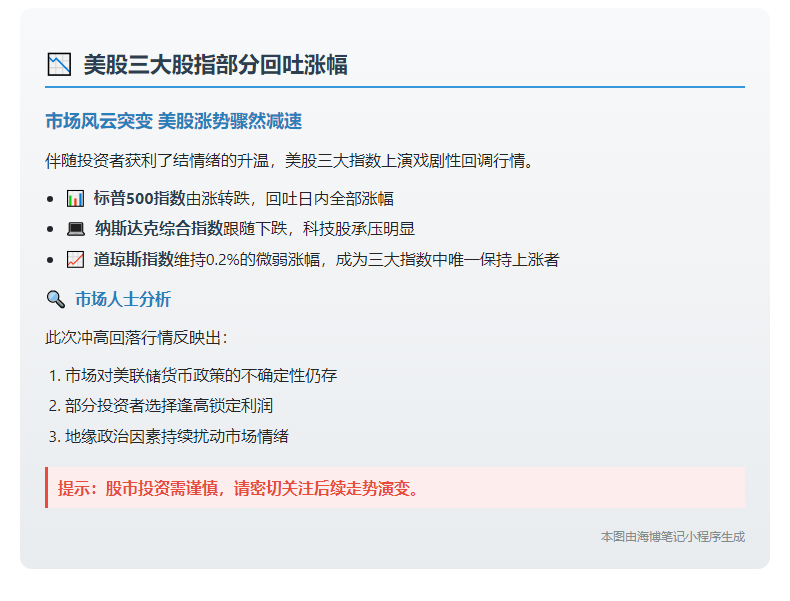Click the bar chart emoji before 标普500指数
790x601 pixels.
76,198
